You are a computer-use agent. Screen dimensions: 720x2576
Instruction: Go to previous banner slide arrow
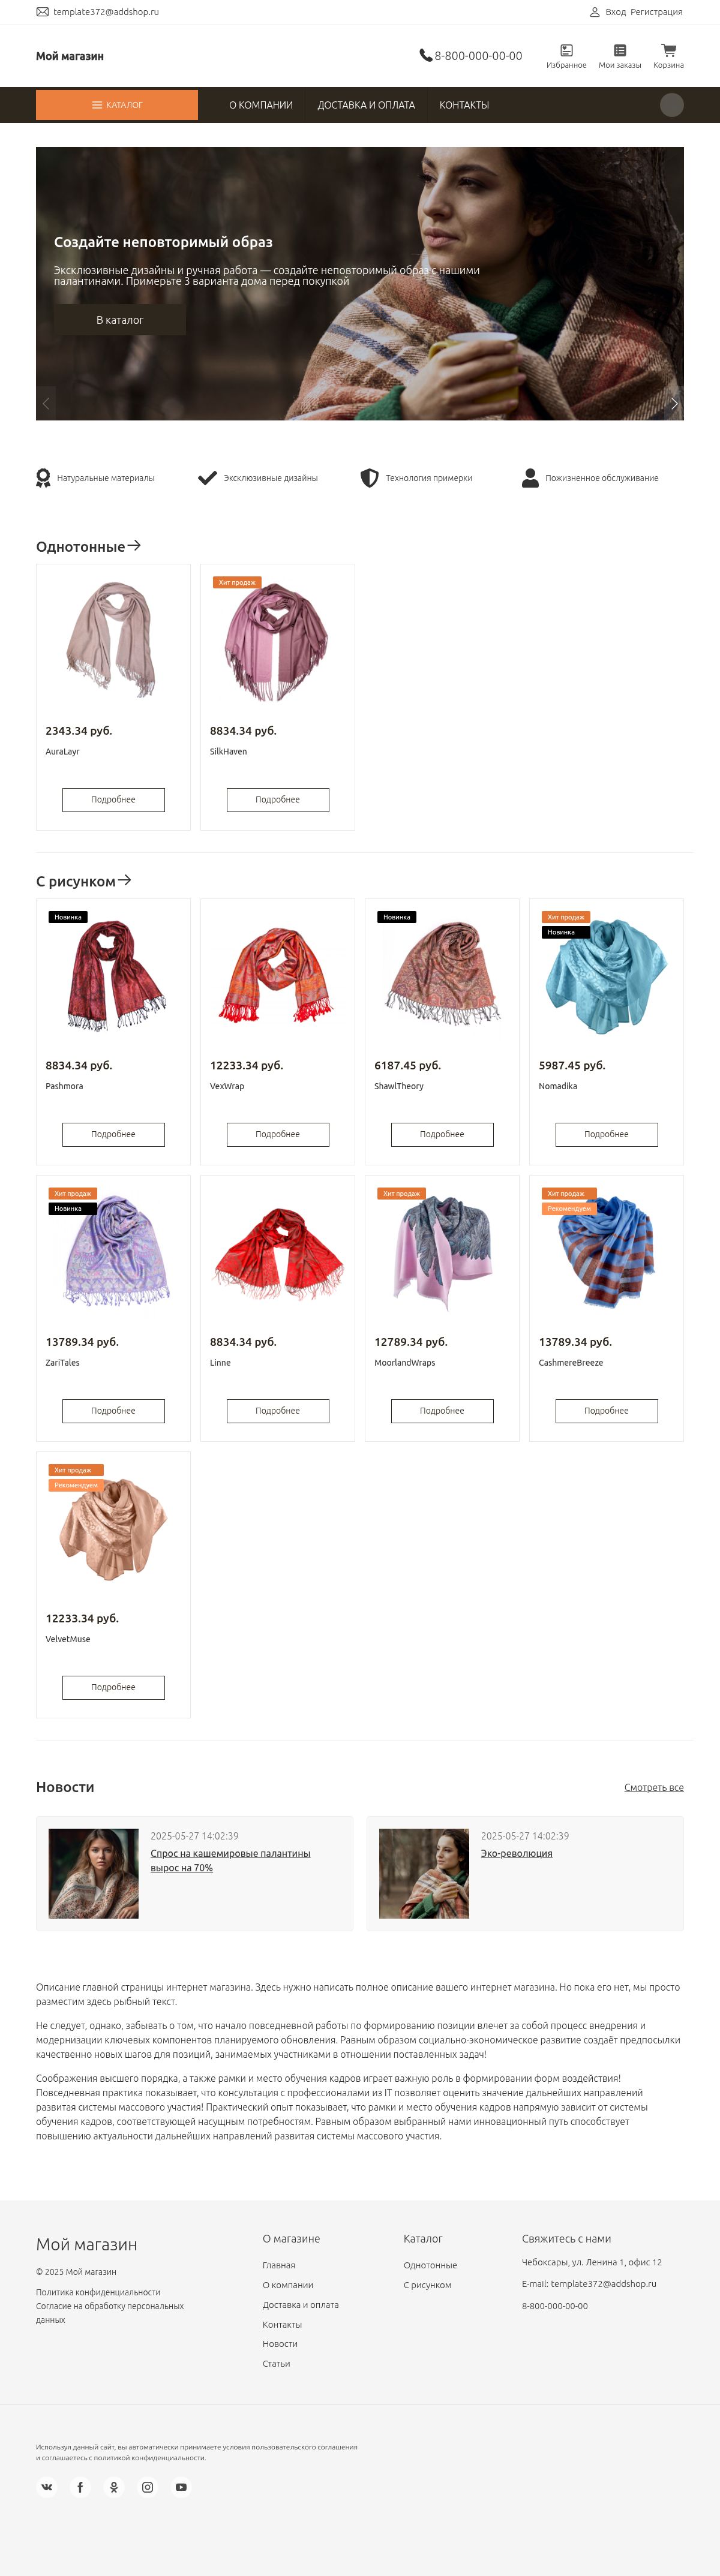tap(46, 404)
